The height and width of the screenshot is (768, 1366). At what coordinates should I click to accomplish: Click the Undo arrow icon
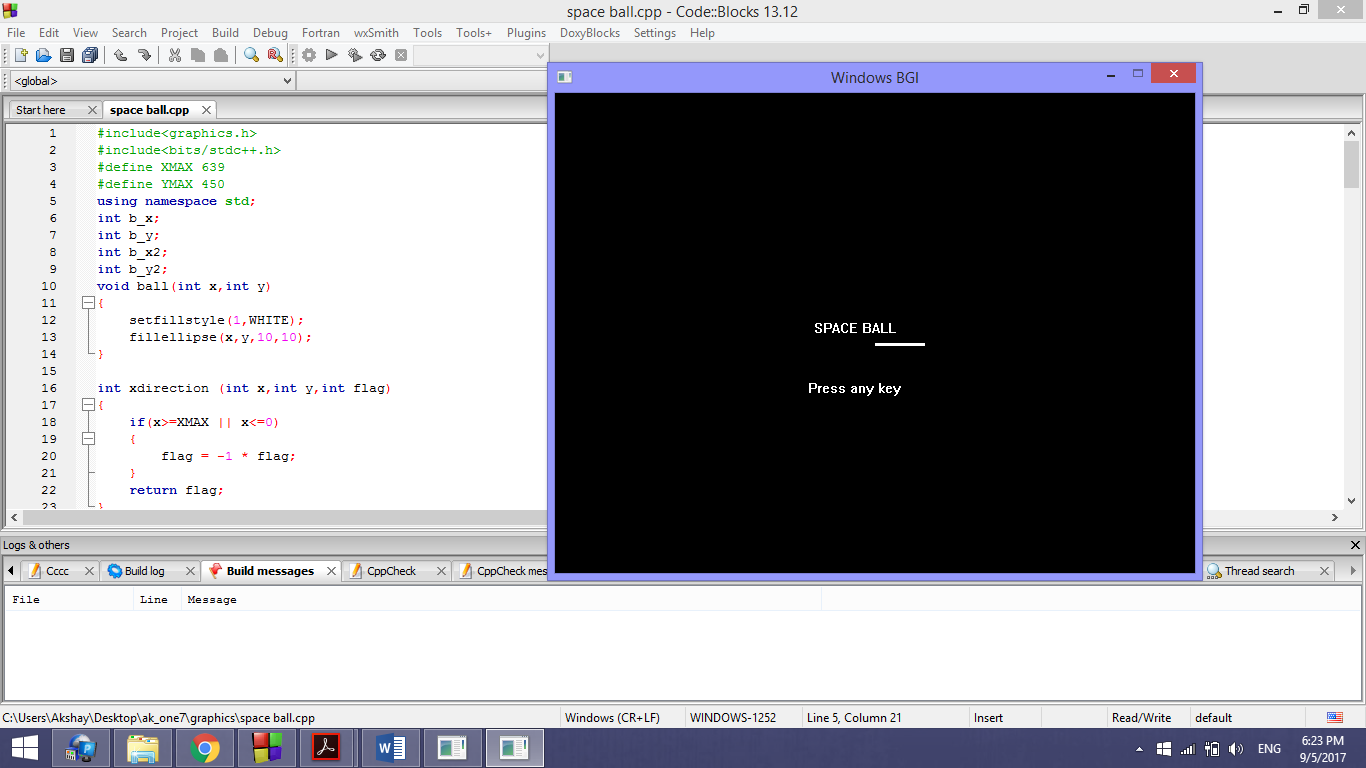120,55
